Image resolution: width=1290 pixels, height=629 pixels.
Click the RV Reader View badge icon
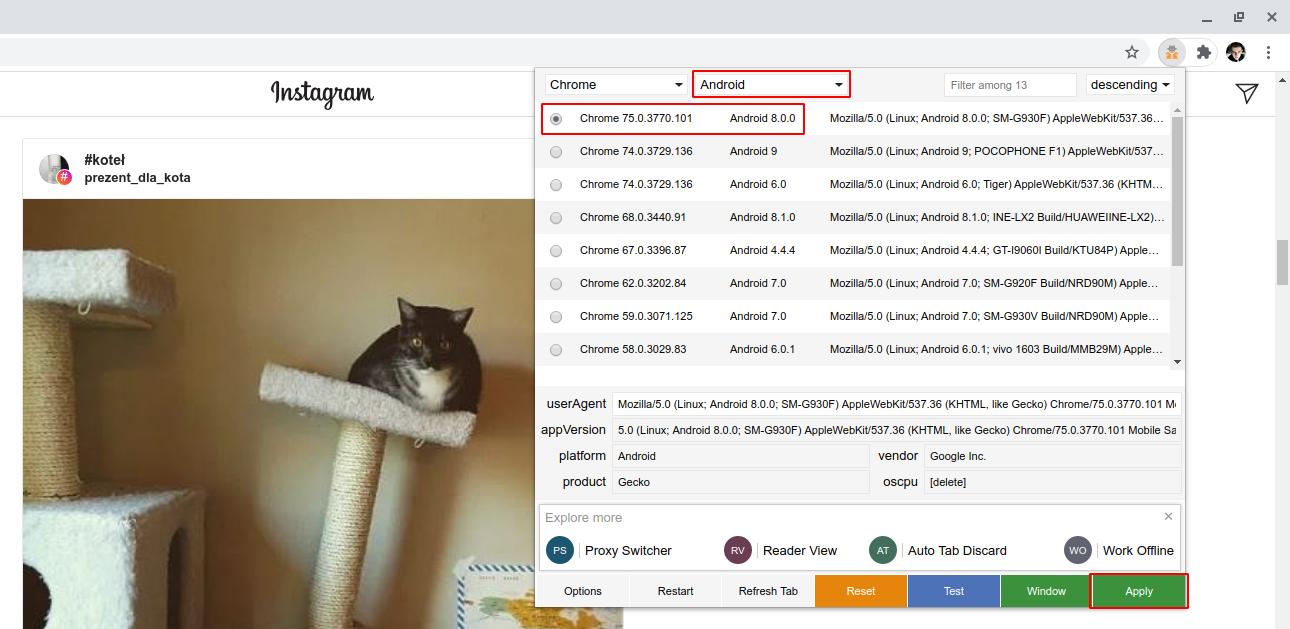coord(738,550)
